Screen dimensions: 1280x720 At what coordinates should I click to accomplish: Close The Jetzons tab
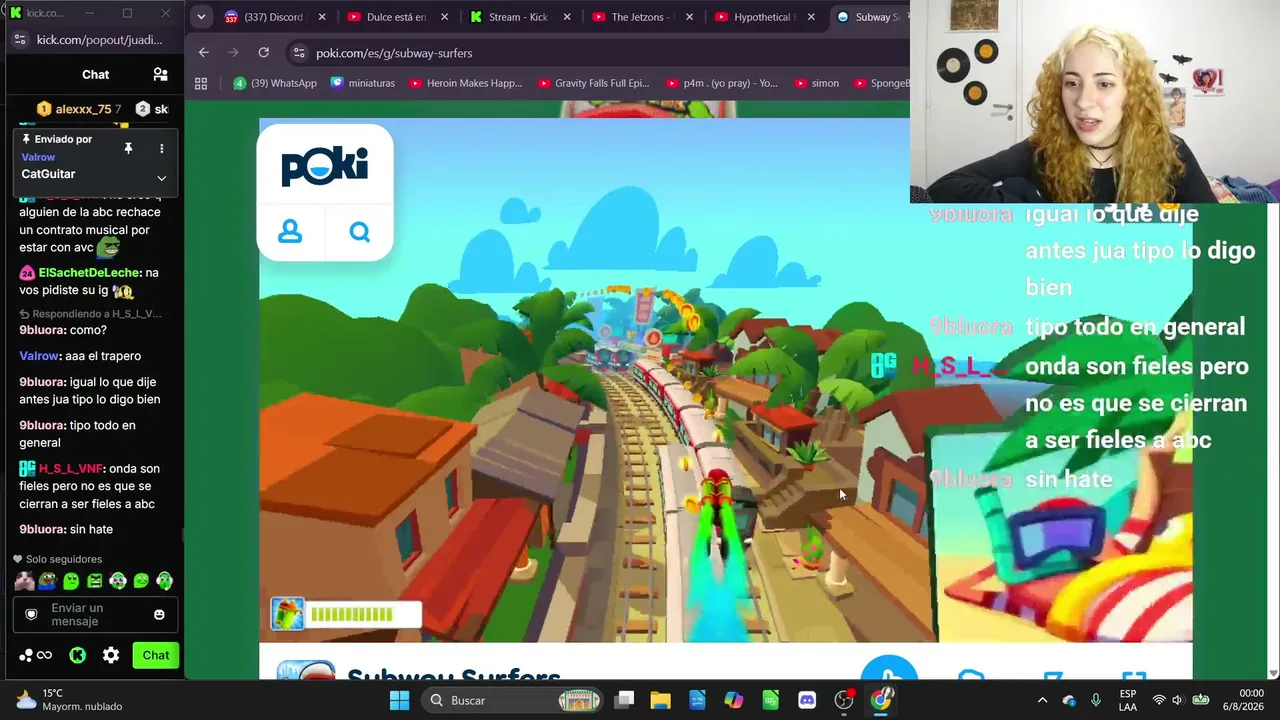pyautogui.click(x=689, y=17)
